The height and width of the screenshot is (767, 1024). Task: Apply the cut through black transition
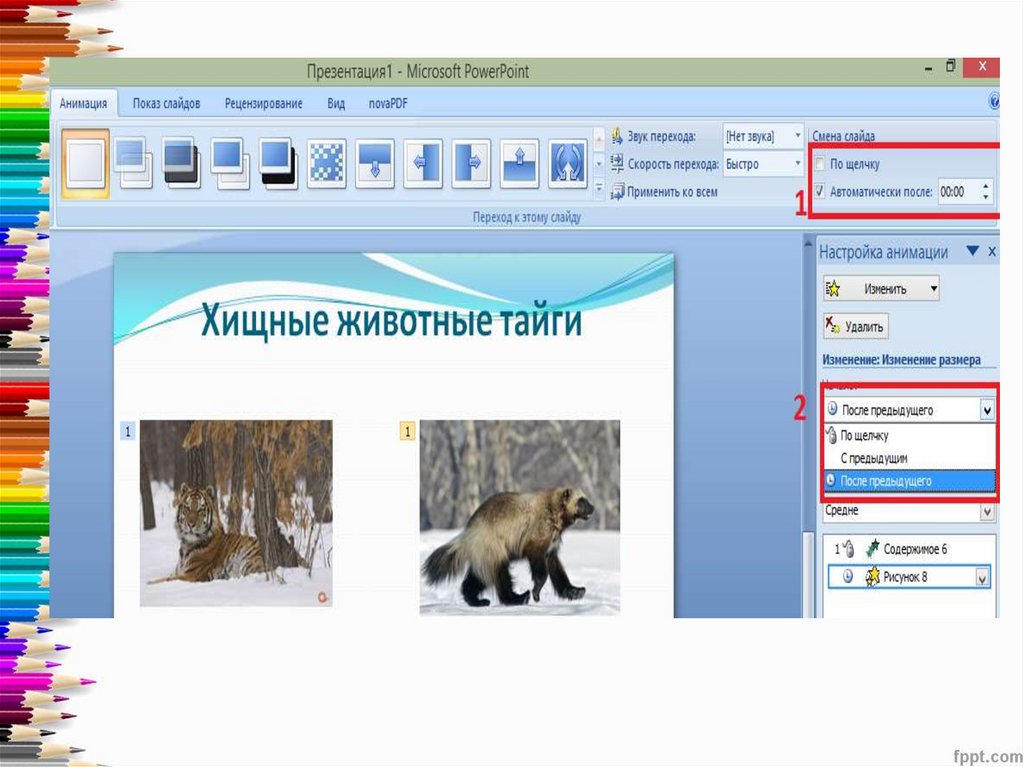(278, 163)
